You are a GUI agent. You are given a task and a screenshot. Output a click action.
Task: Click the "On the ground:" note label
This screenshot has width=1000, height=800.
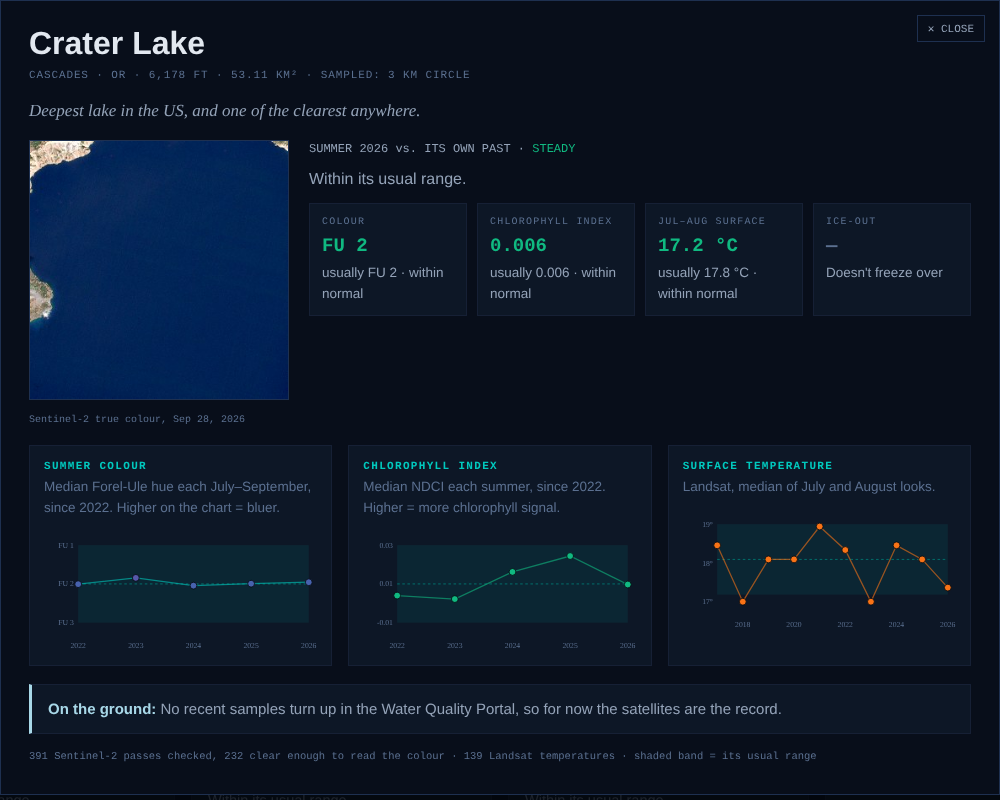(x=102, y=709)
